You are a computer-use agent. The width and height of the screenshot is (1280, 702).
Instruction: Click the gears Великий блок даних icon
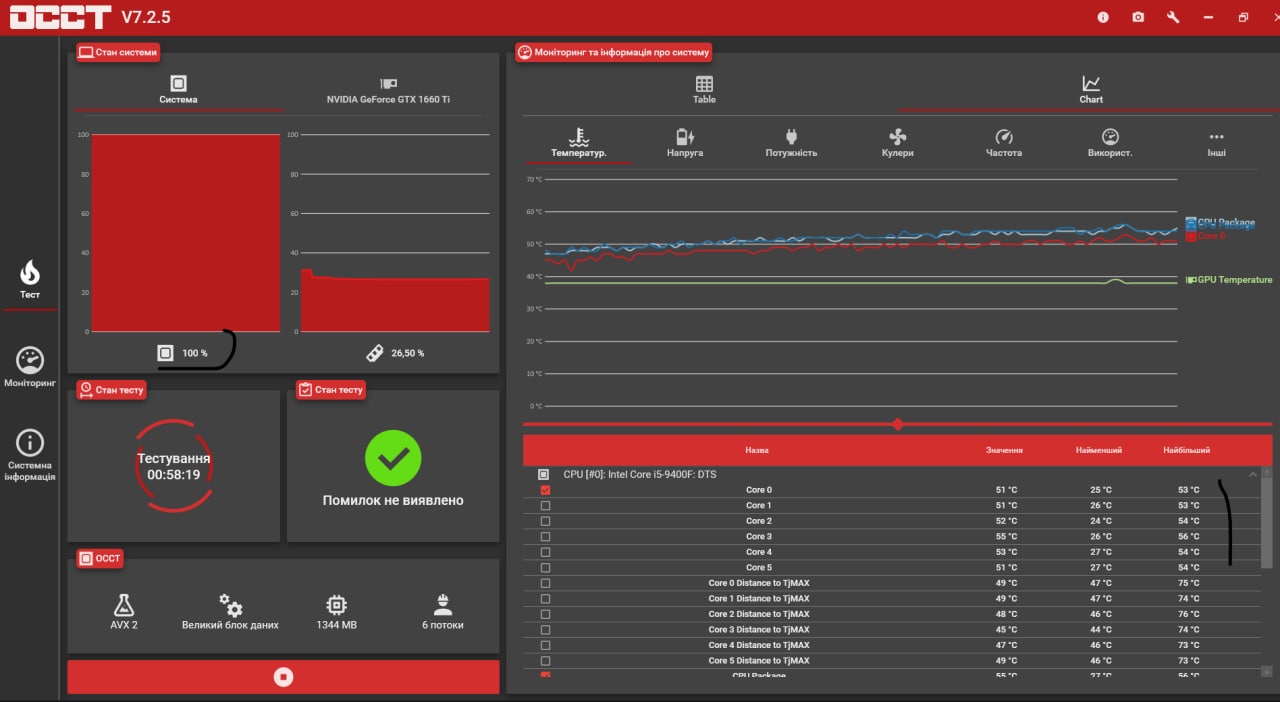click(x=230, y=605)
